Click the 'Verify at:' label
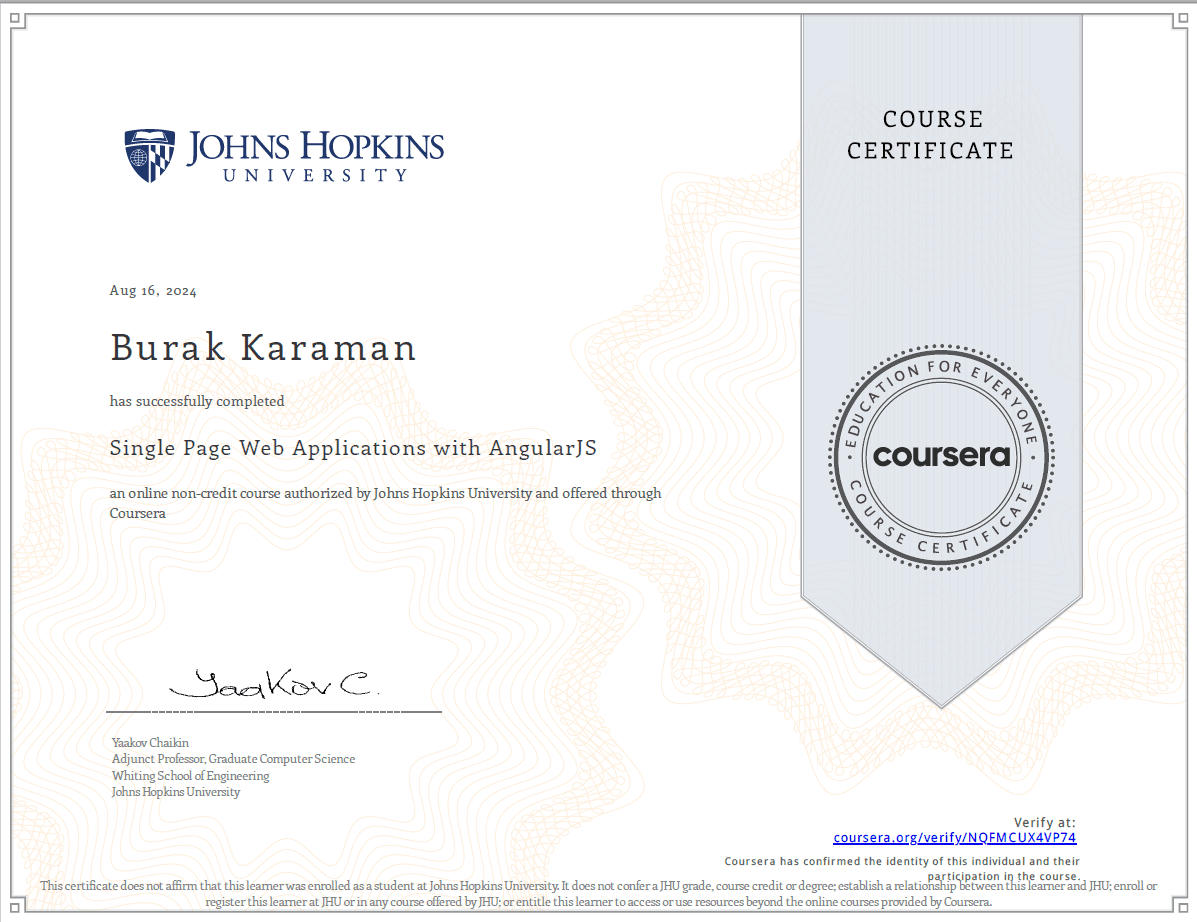 tap(1044, 823)
